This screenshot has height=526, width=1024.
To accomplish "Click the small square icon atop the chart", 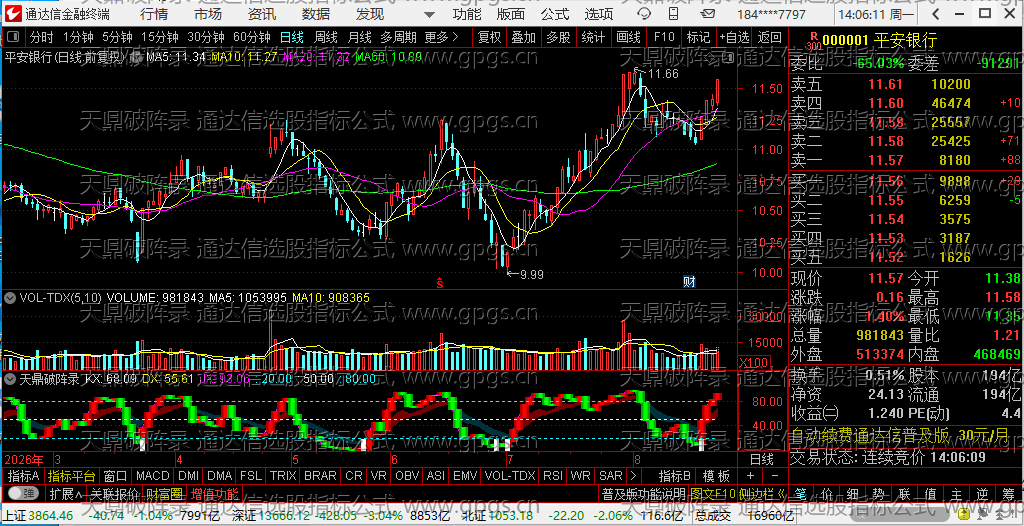I will (x=728, y=58).
